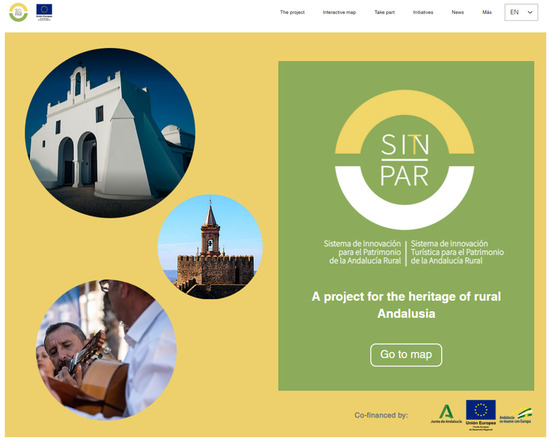Click the SINPAR logo in the header
This screenshot has height=442, width=550.
point(18,12)
